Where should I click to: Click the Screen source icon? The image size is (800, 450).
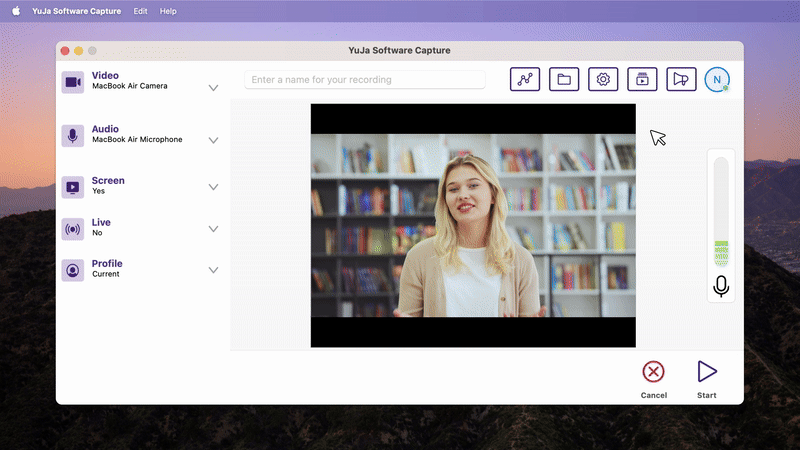click(73, 186)
